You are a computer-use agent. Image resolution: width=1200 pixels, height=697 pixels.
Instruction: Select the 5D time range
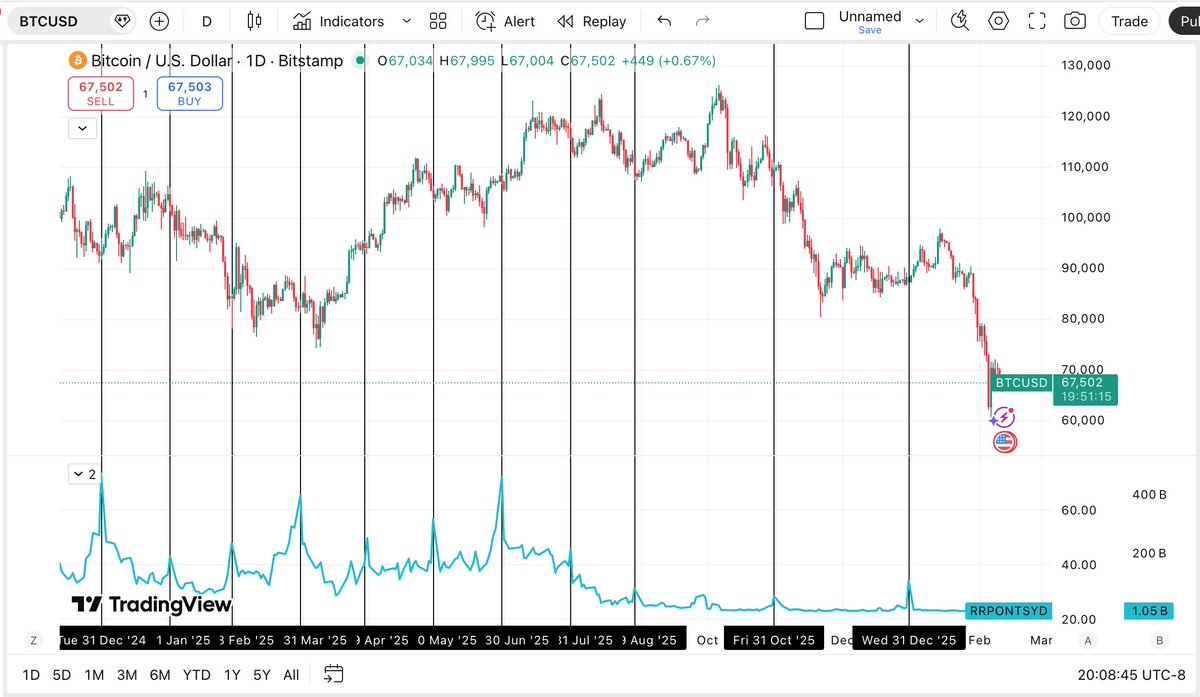tap(62, 675)
